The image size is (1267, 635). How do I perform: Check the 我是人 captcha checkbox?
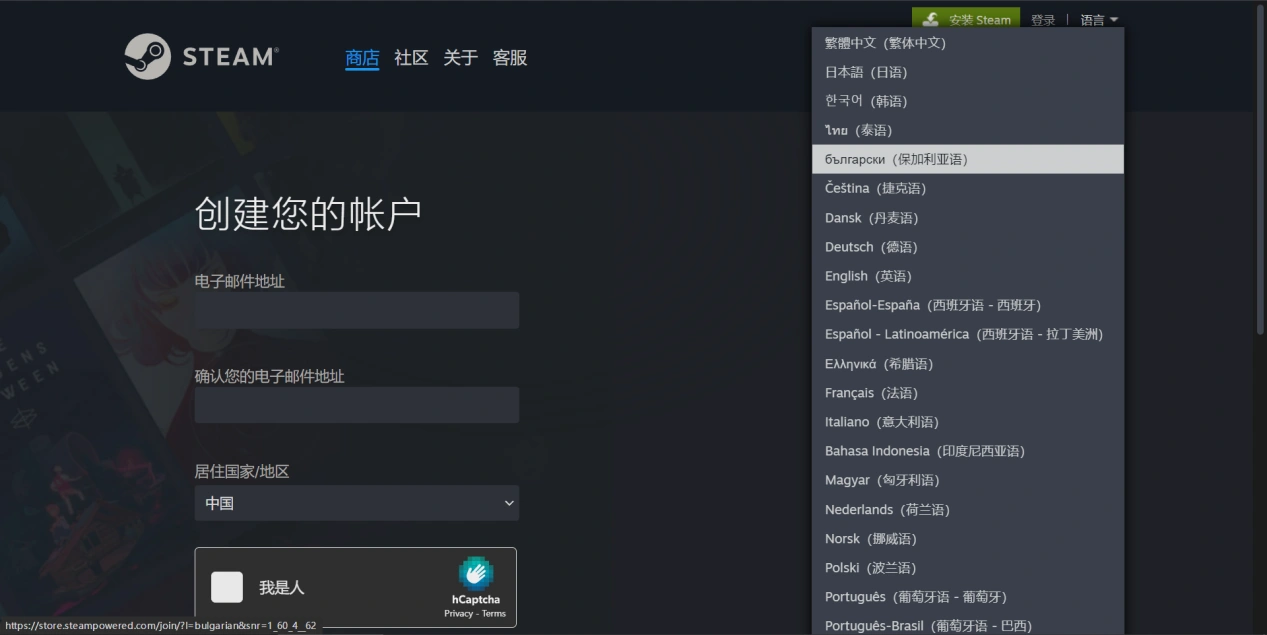(226, 587)
